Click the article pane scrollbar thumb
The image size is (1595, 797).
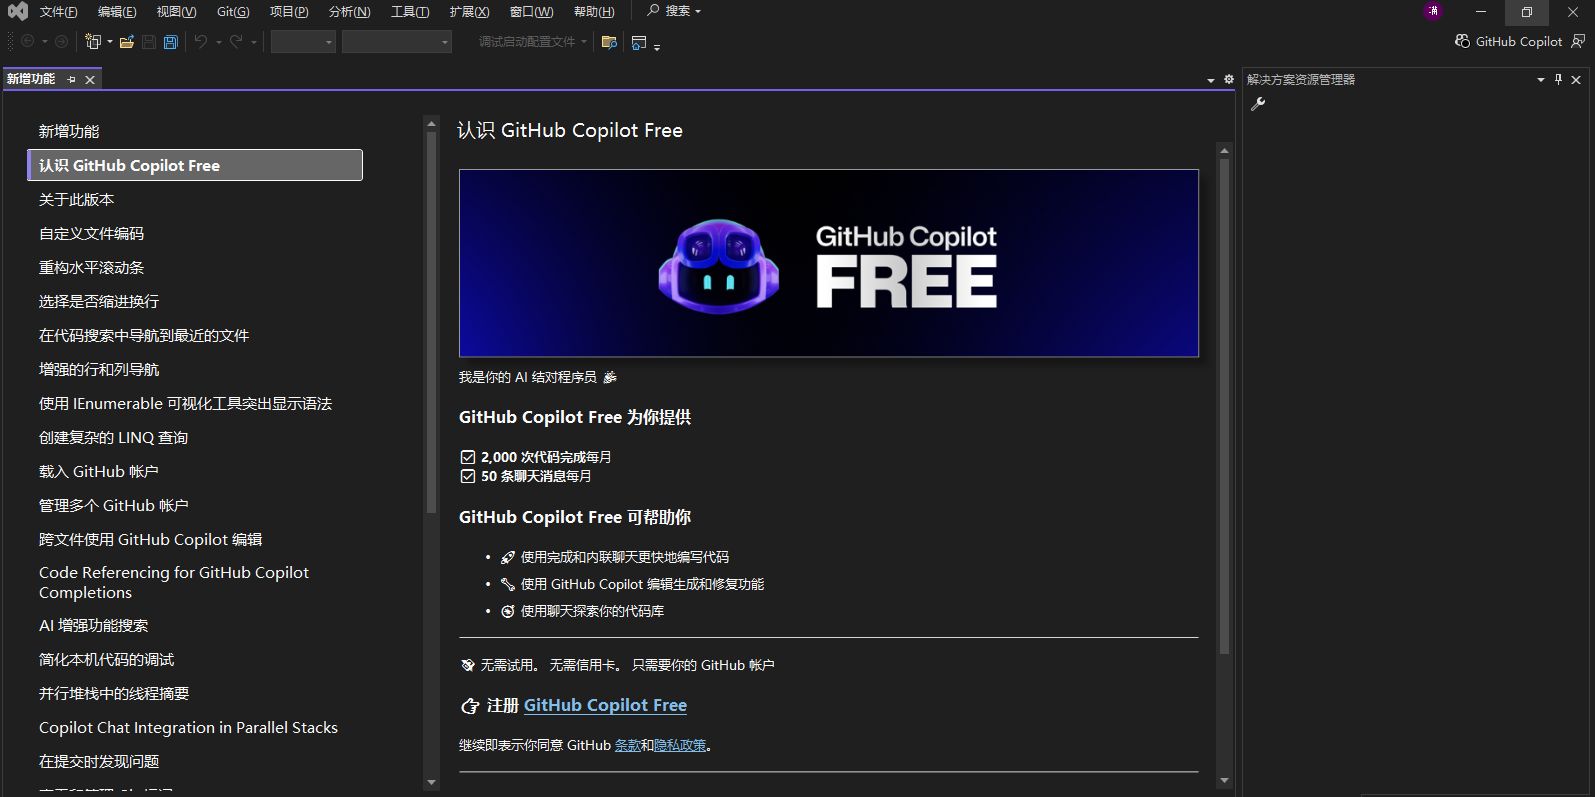tap(1224, 407)
